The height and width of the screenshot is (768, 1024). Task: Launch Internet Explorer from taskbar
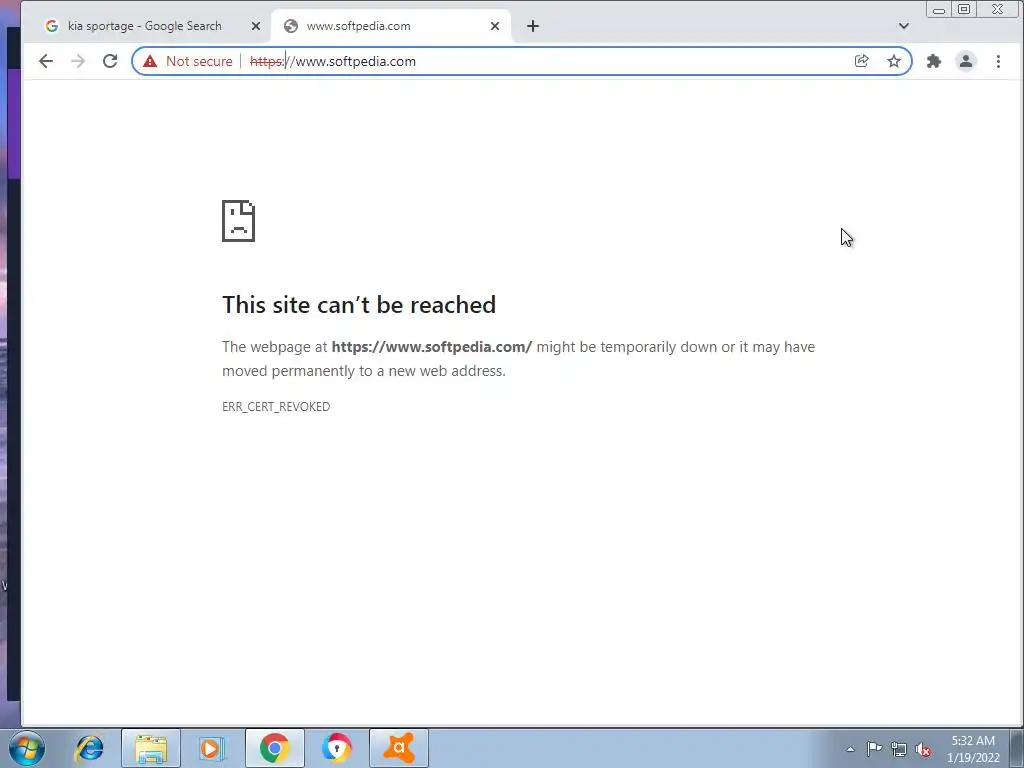tap(89, 748)
